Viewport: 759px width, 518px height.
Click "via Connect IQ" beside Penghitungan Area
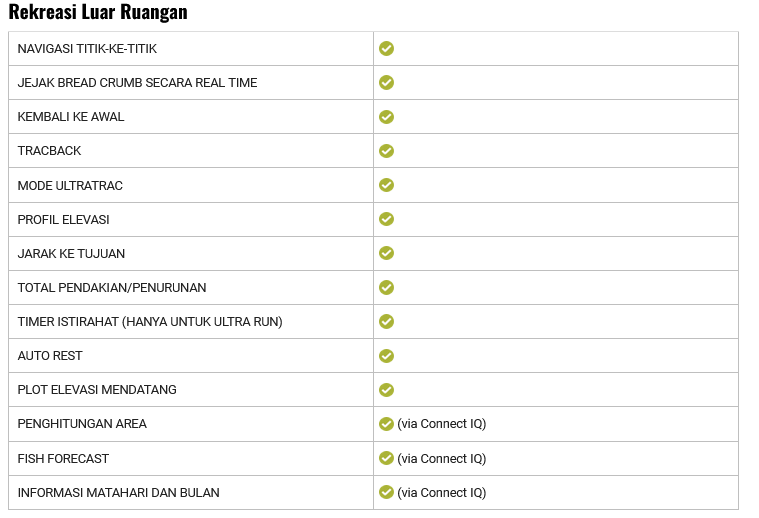pyautogui.click(x=441, y=424)
